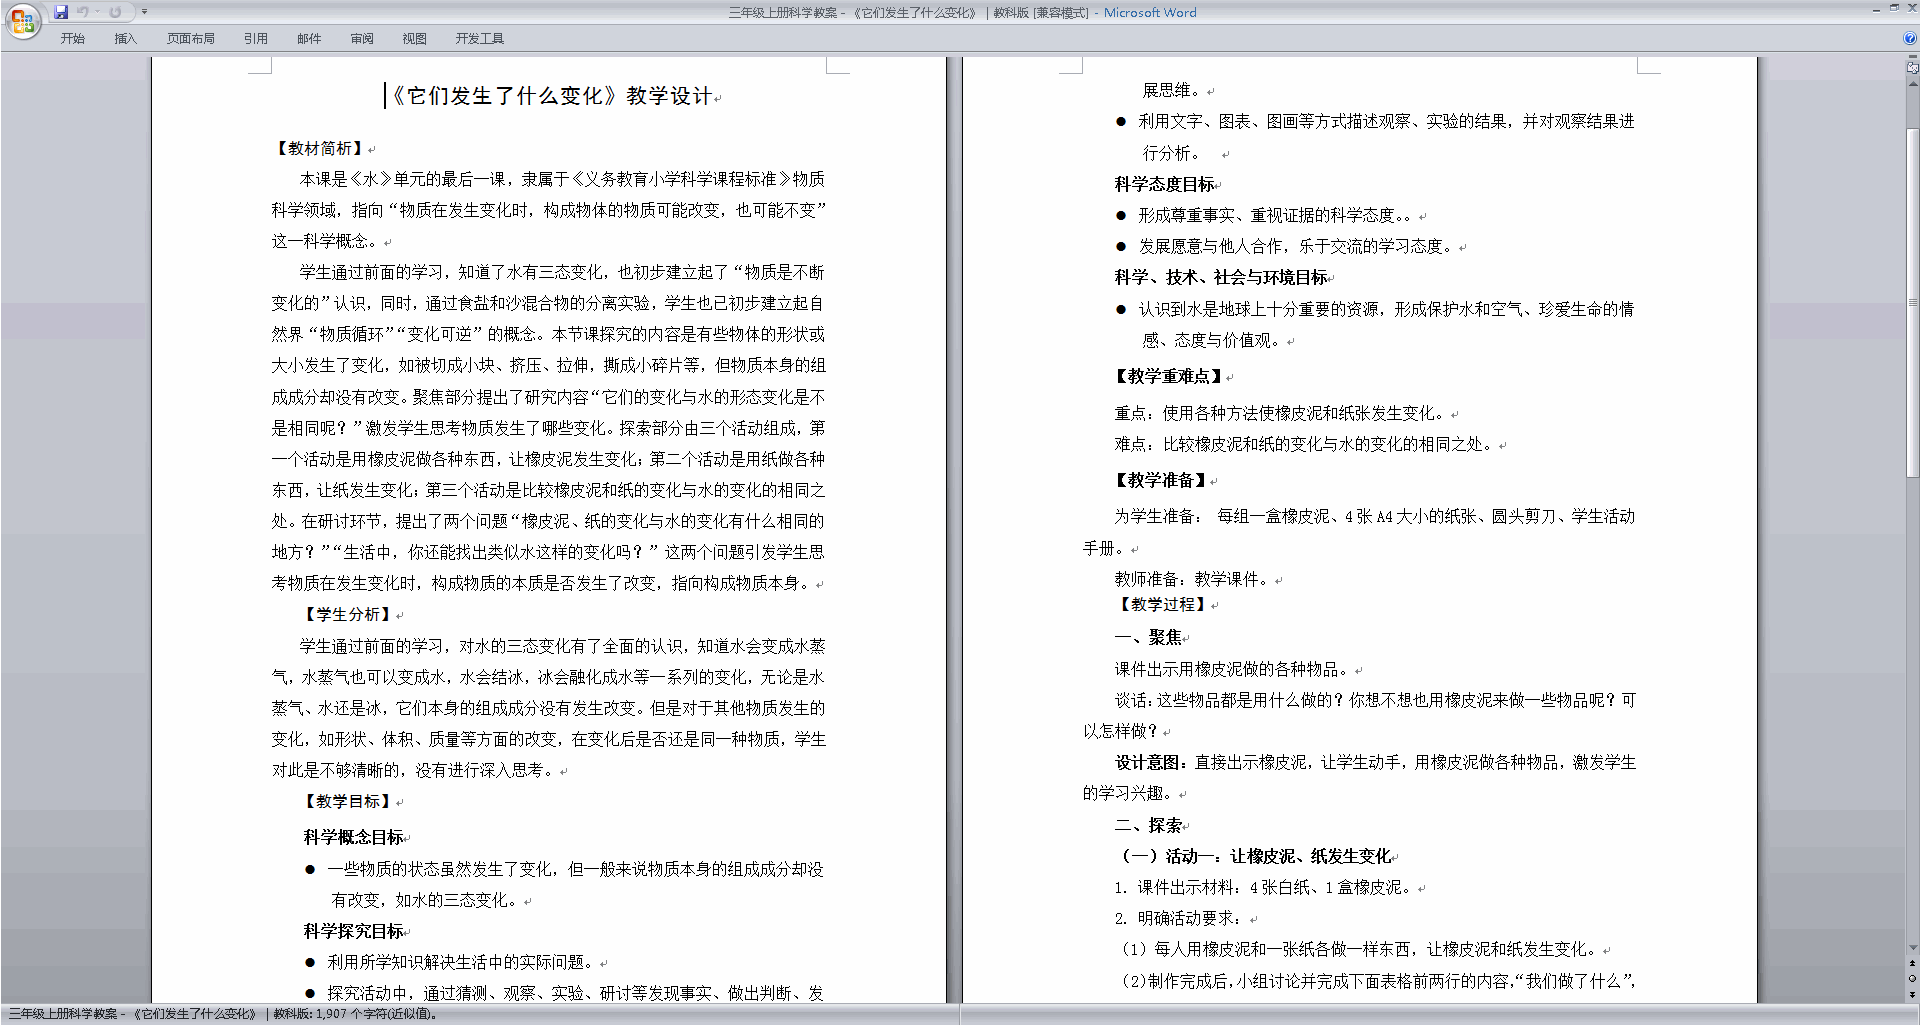This screenshot has height=1025, width=1920.
Task: Click the vertical scrollbar down arrow
Action: (1913, 947)
